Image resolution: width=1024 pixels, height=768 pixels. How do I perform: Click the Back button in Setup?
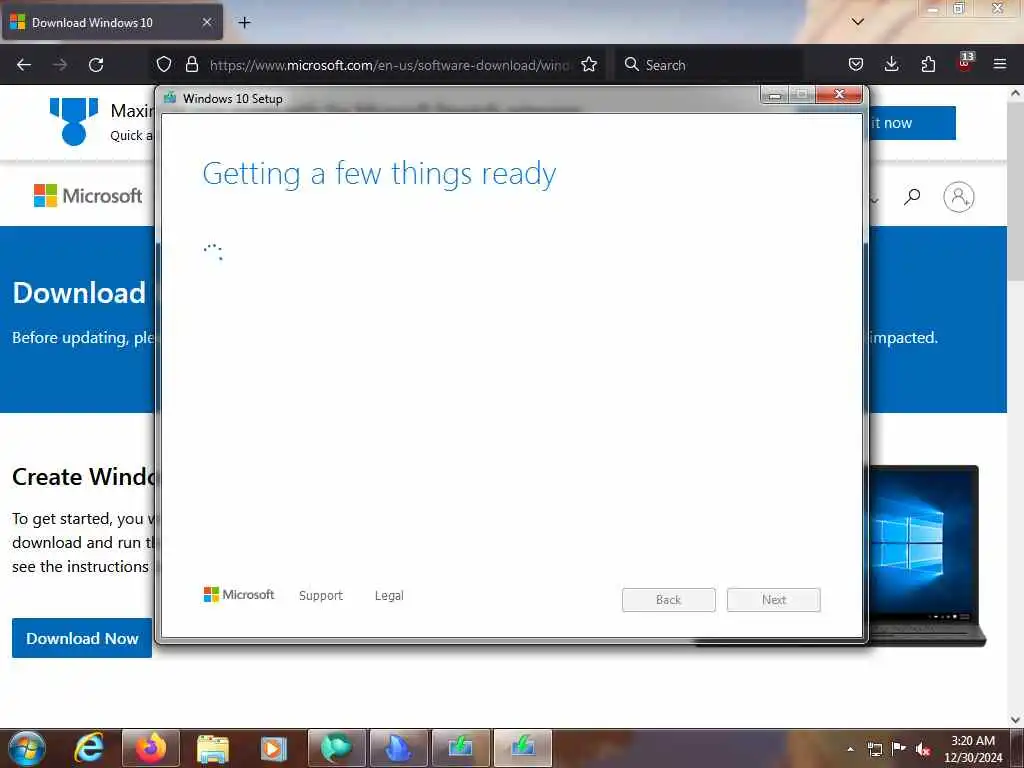(669, 600)
